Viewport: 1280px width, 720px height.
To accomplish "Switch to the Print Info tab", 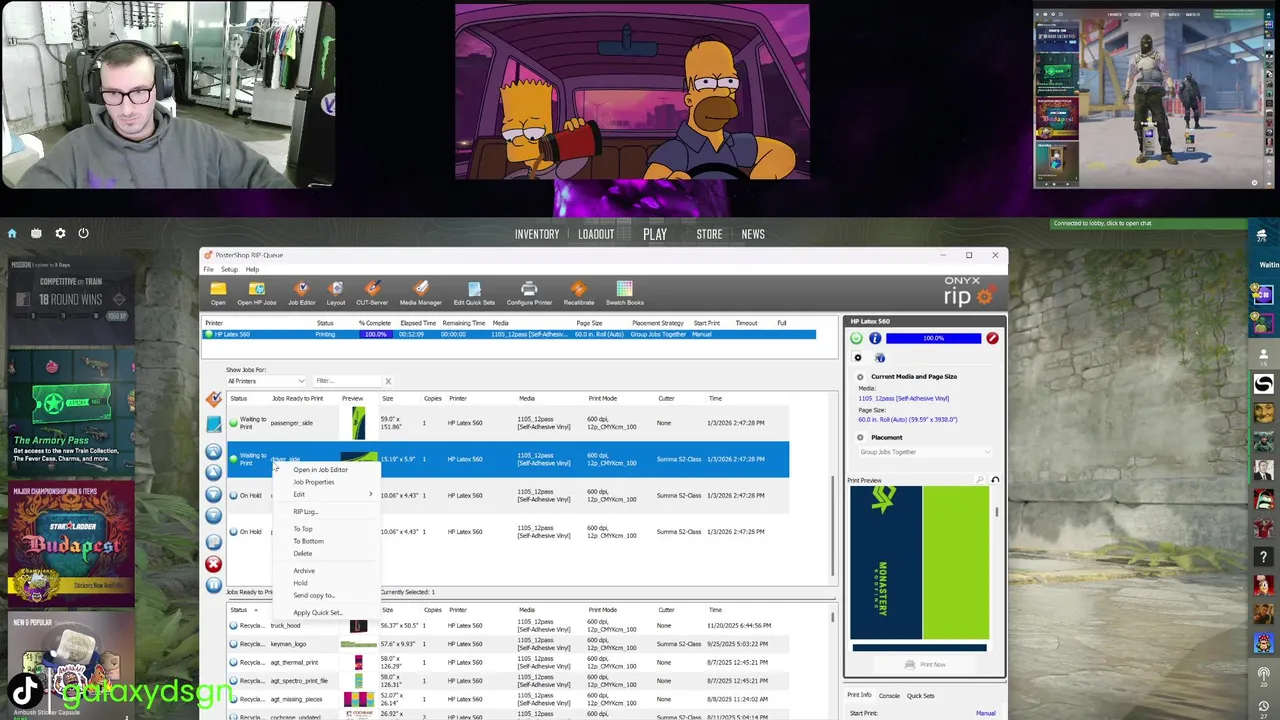I will (859, 696).
